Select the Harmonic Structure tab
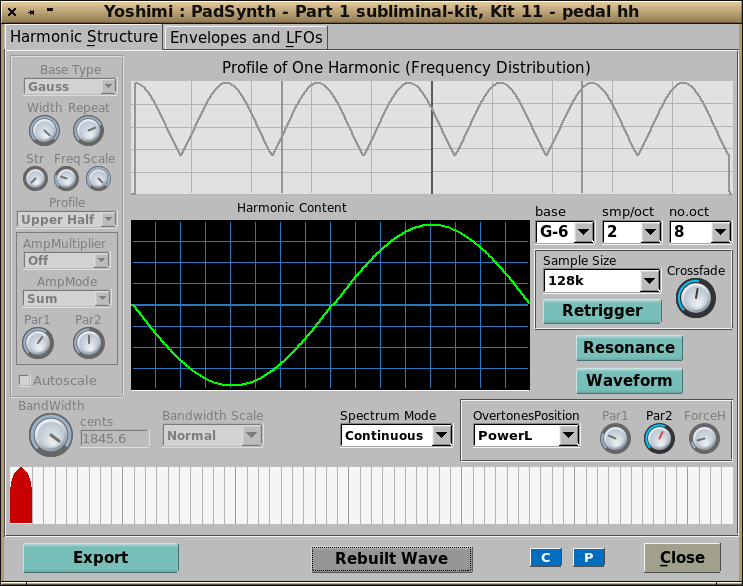Screen dimensions: 743x586 84,37
